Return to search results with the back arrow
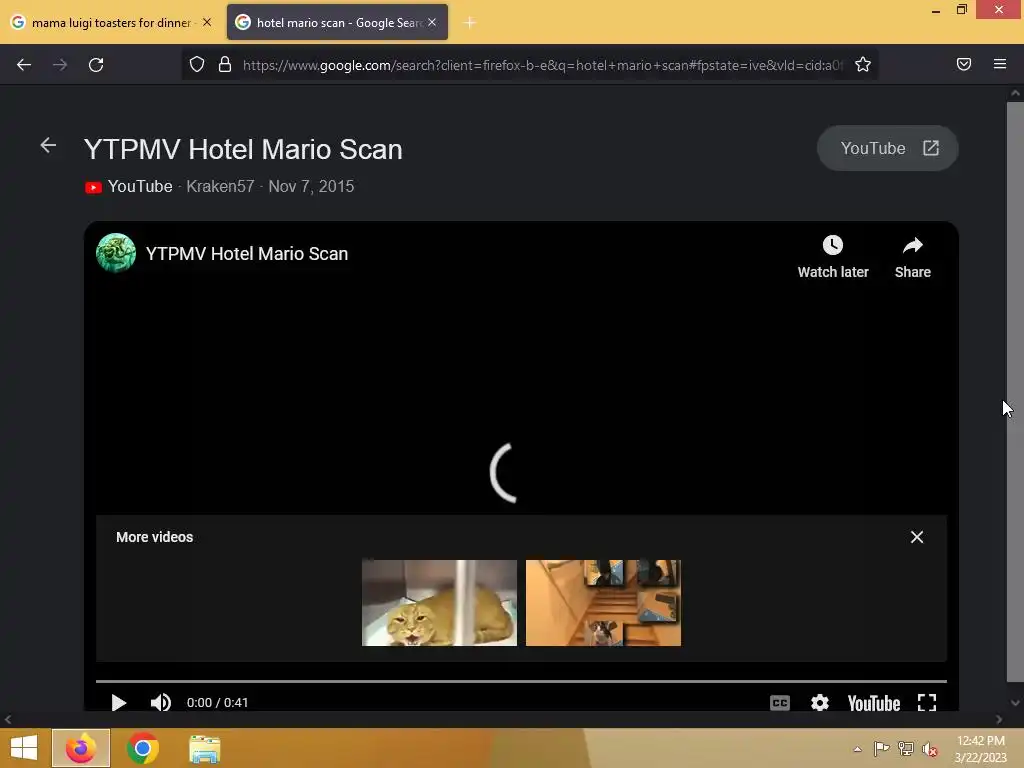 point(48,145)
